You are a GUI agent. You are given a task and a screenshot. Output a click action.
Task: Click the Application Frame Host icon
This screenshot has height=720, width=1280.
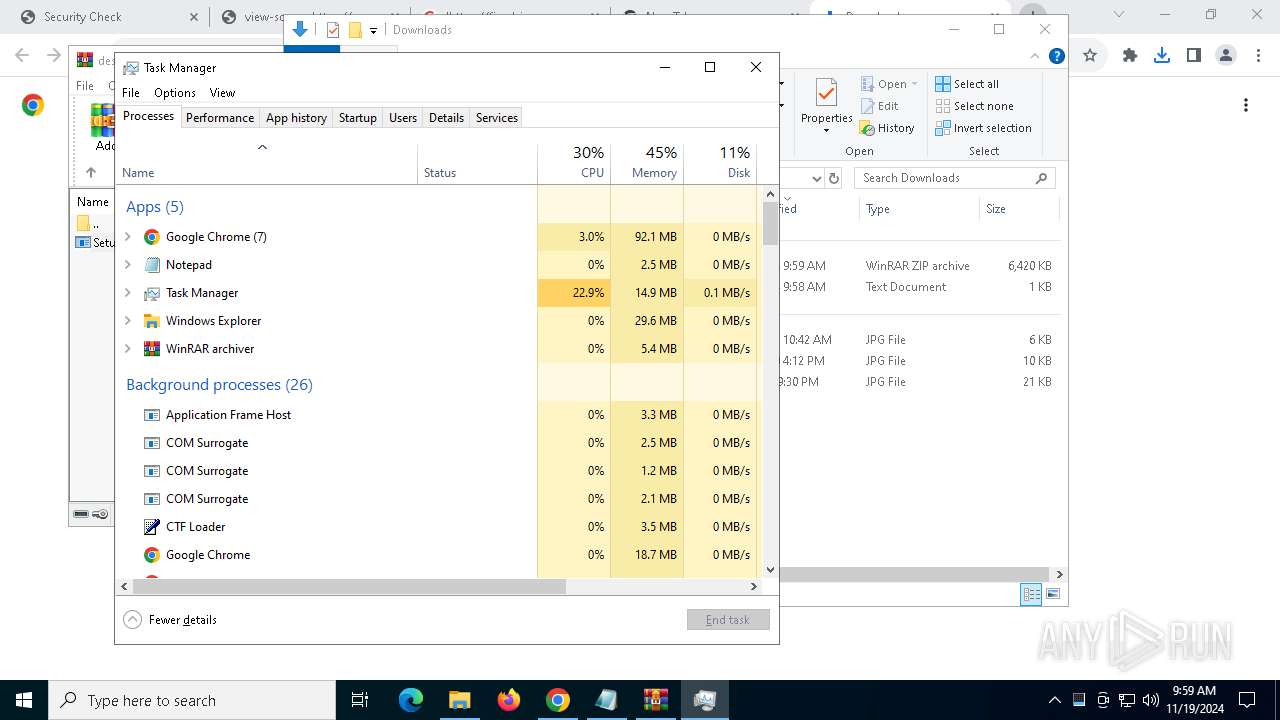pyautogui.click(x=152, y=415)
